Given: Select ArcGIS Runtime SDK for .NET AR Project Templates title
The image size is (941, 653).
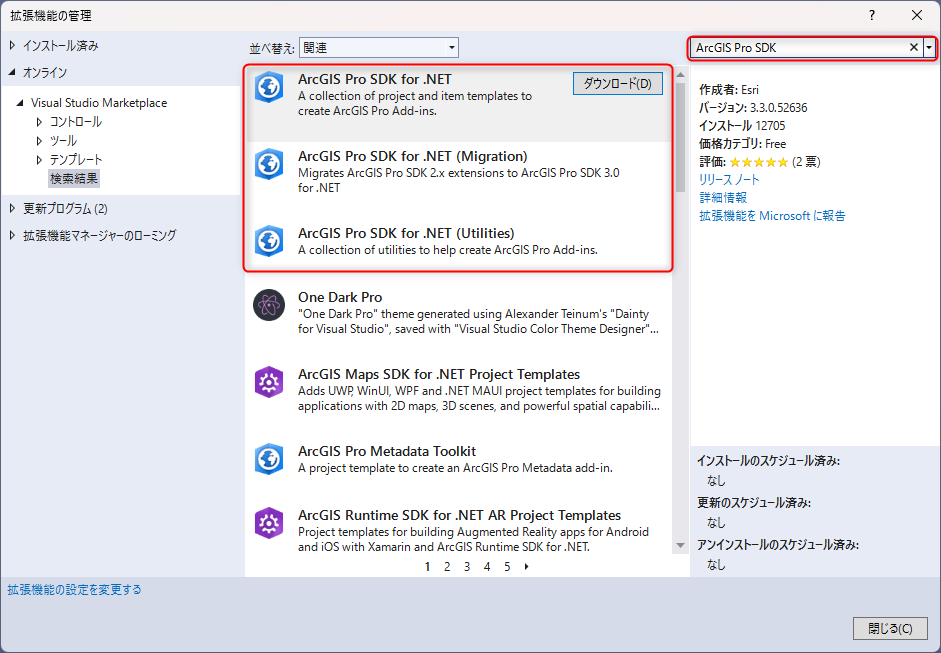Looking at the screenshot, I should click(459, 516).
